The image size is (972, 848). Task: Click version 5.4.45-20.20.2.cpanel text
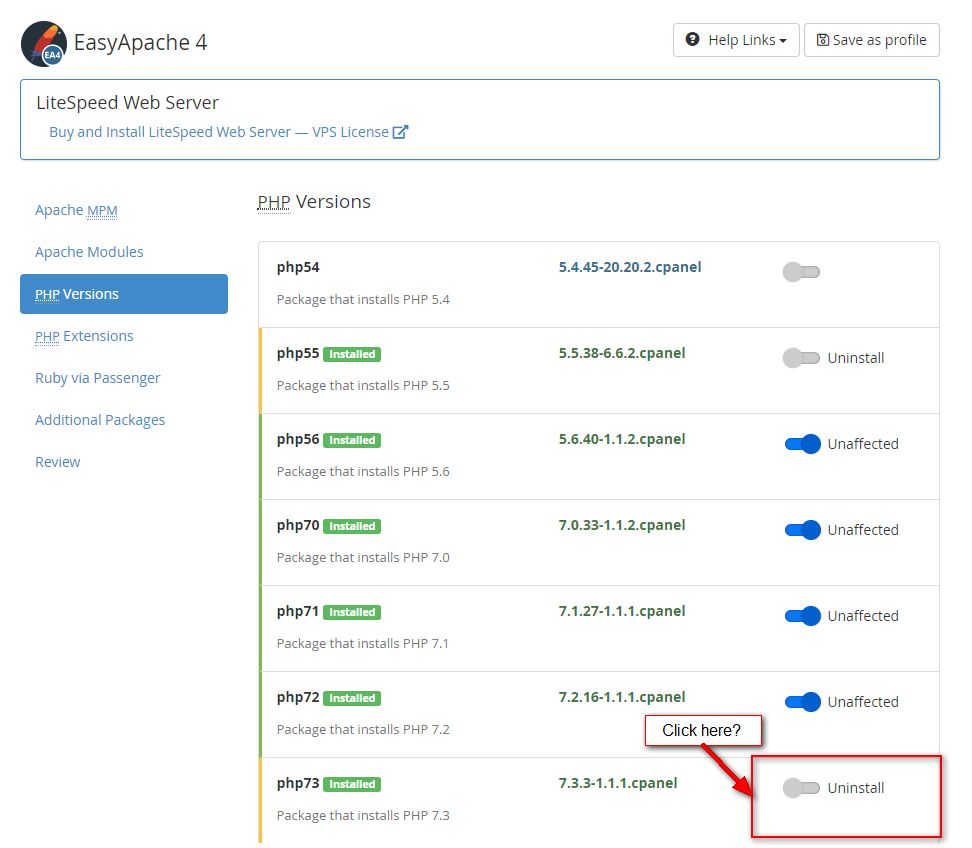[x=630, y=267]
